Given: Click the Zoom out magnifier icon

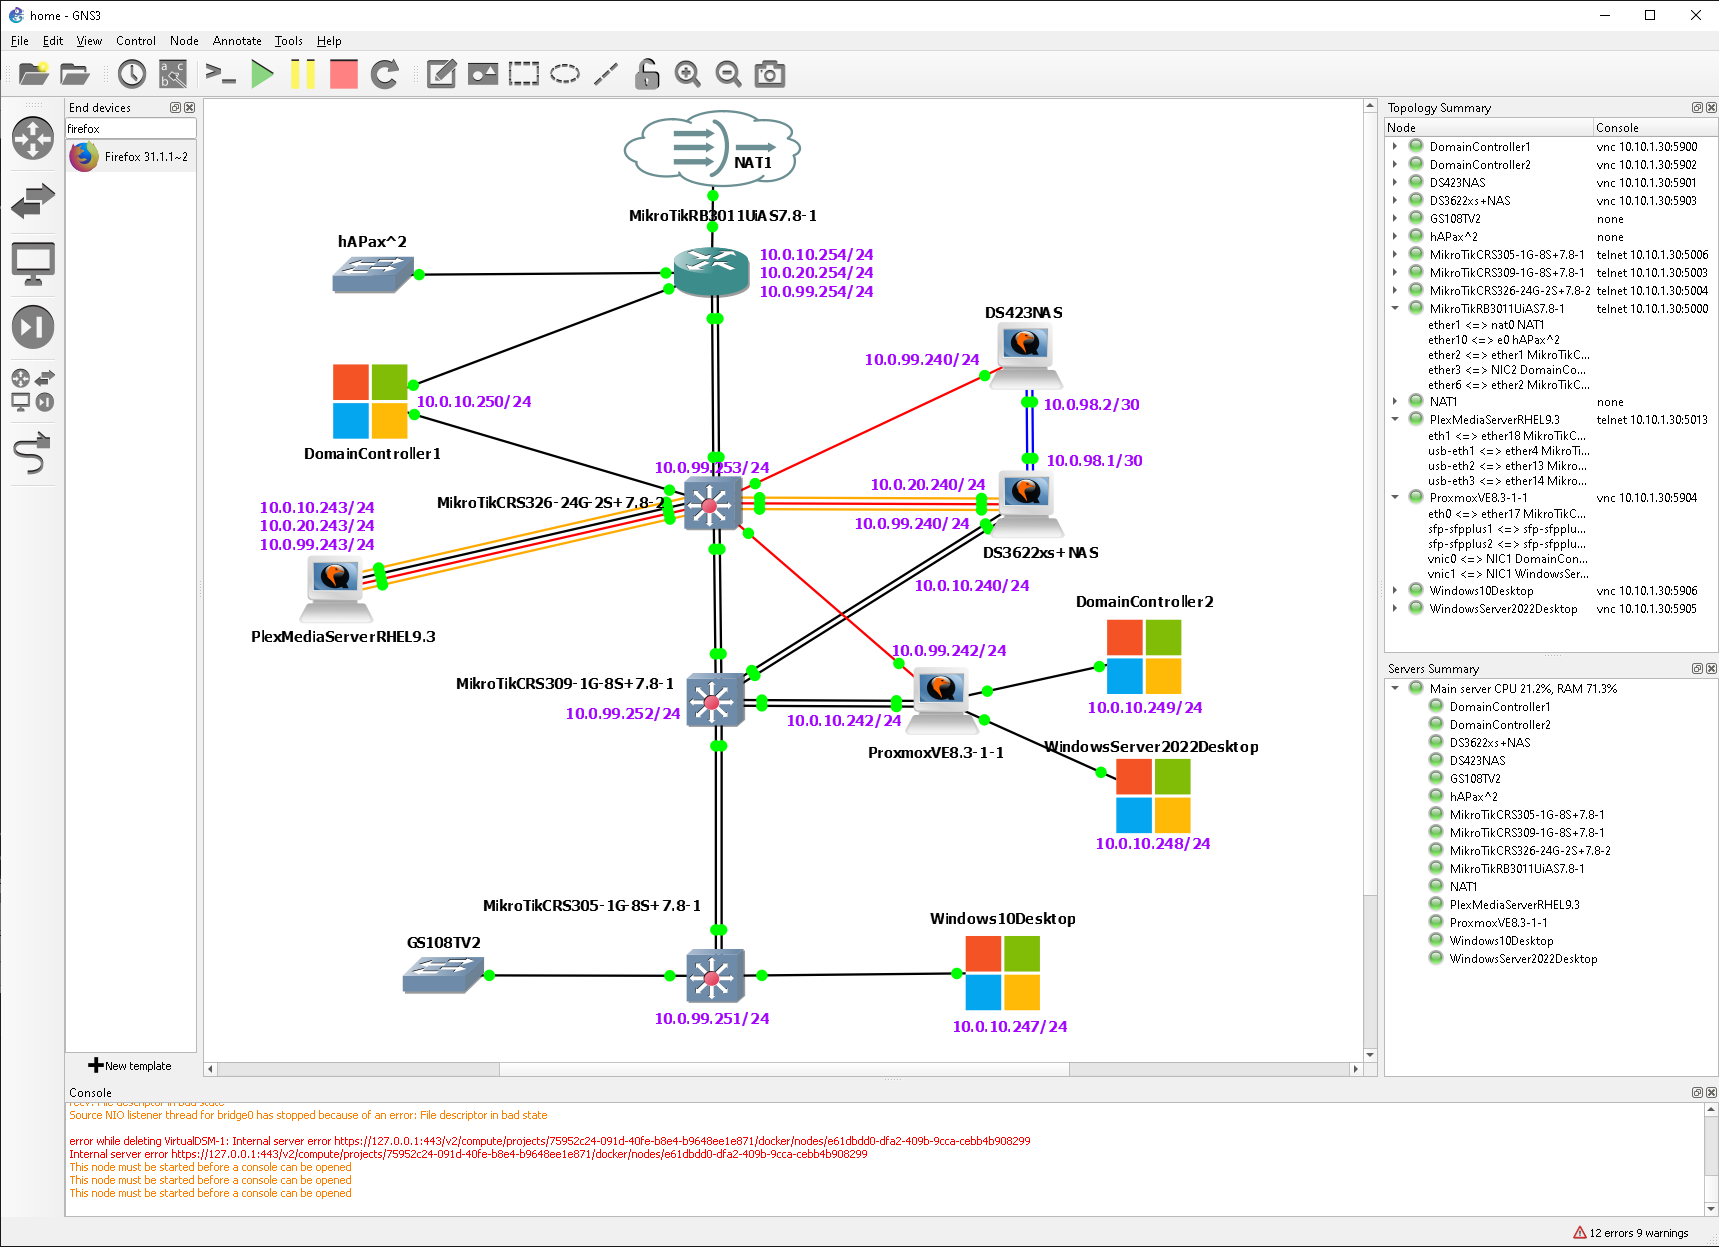Looking at the screenshot, I should pyautogui.click(x=729, y=74).
